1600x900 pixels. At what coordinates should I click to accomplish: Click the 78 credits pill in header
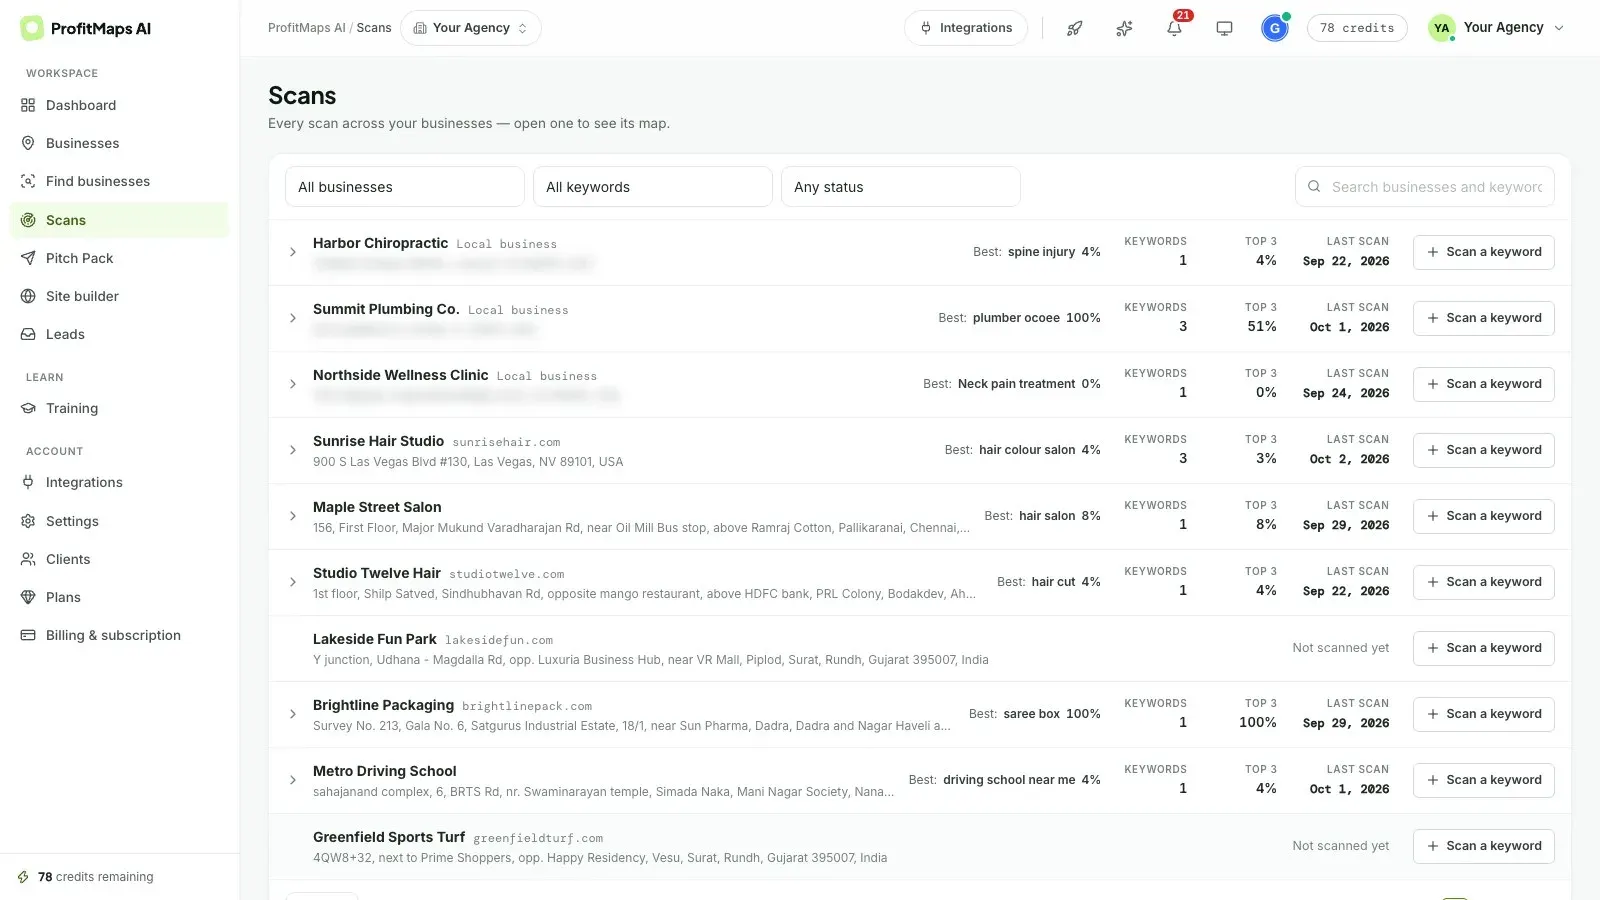[x=1357, y=28]
